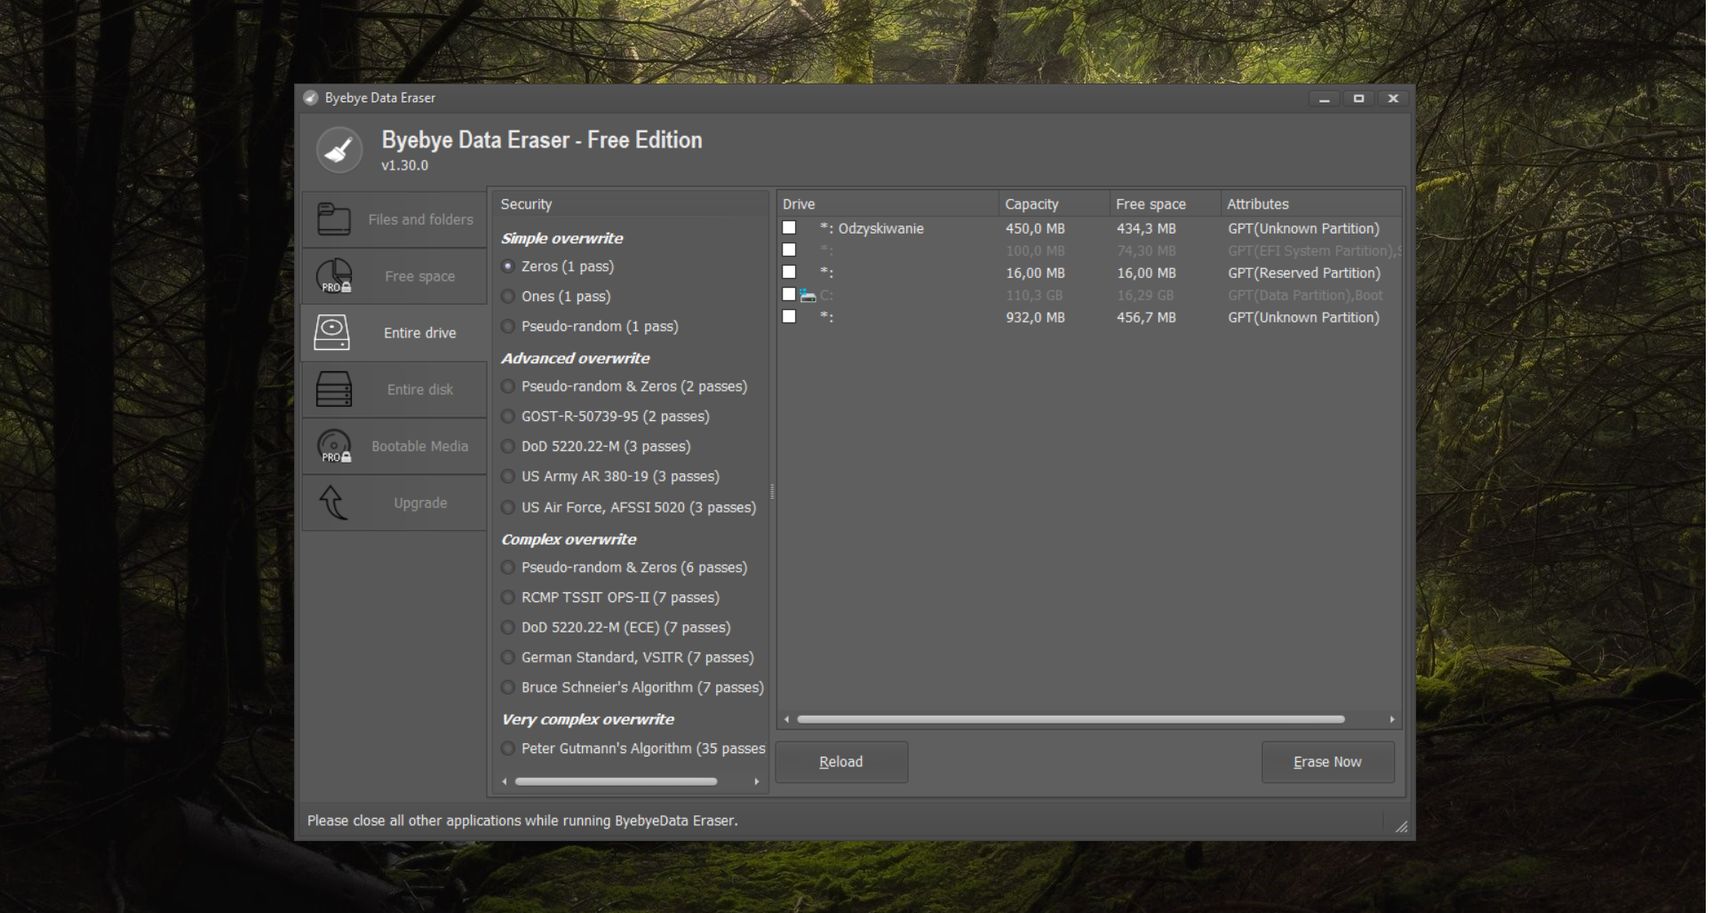
Task: Open the Files and folders tab
Action: point(394,219)
